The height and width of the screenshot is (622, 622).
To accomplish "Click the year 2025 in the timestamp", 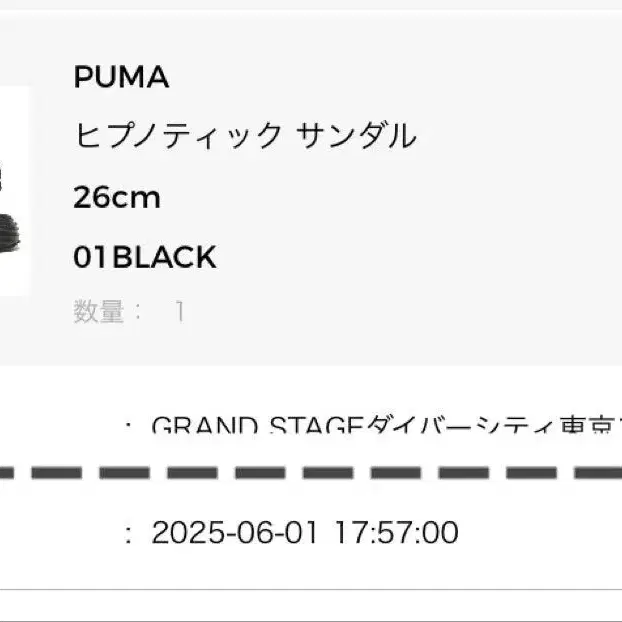I will click(x=180, y=532).
